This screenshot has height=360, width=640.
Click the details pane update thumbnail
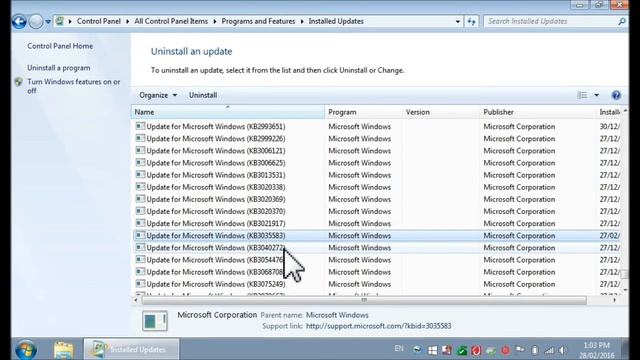155,321
